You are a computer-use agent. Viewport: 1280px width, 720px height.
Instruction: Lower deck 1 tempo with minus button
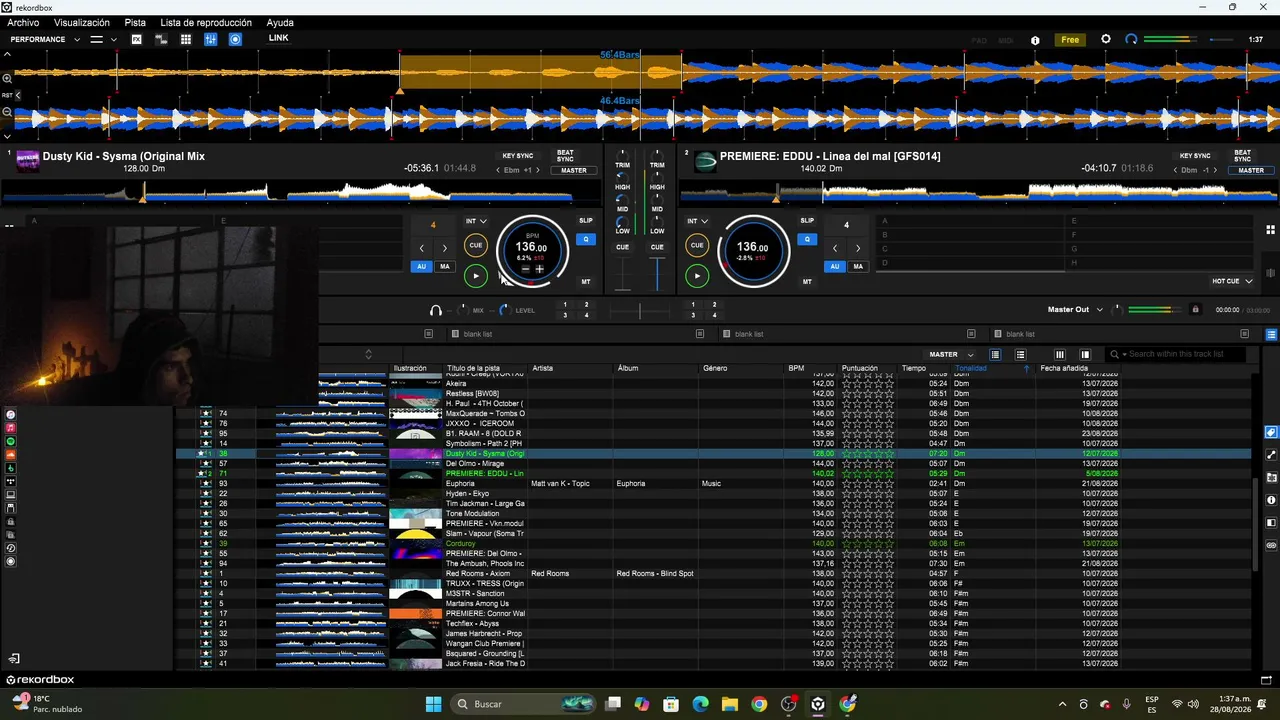[x=526, y=269]
